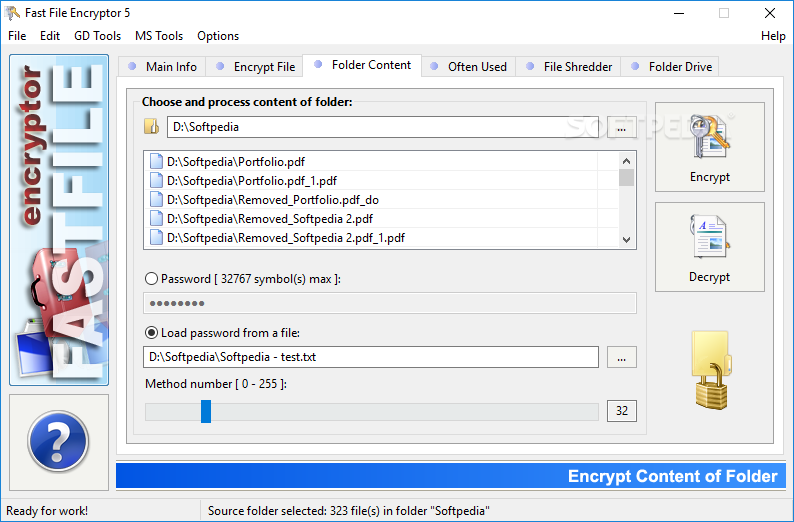
Task: Browse for the password file with the ... button
Action: tap(621, 357)
